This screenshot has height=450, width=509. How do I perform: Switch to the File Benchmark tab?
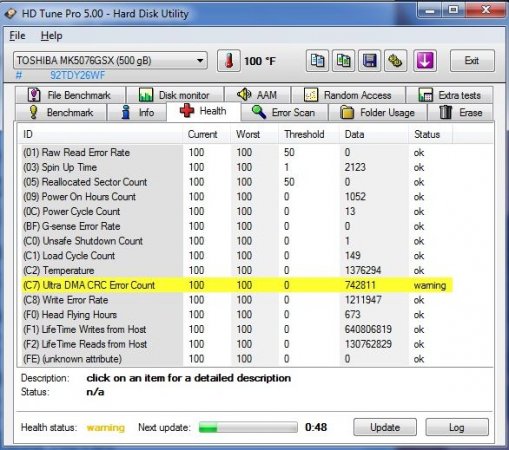70,95
